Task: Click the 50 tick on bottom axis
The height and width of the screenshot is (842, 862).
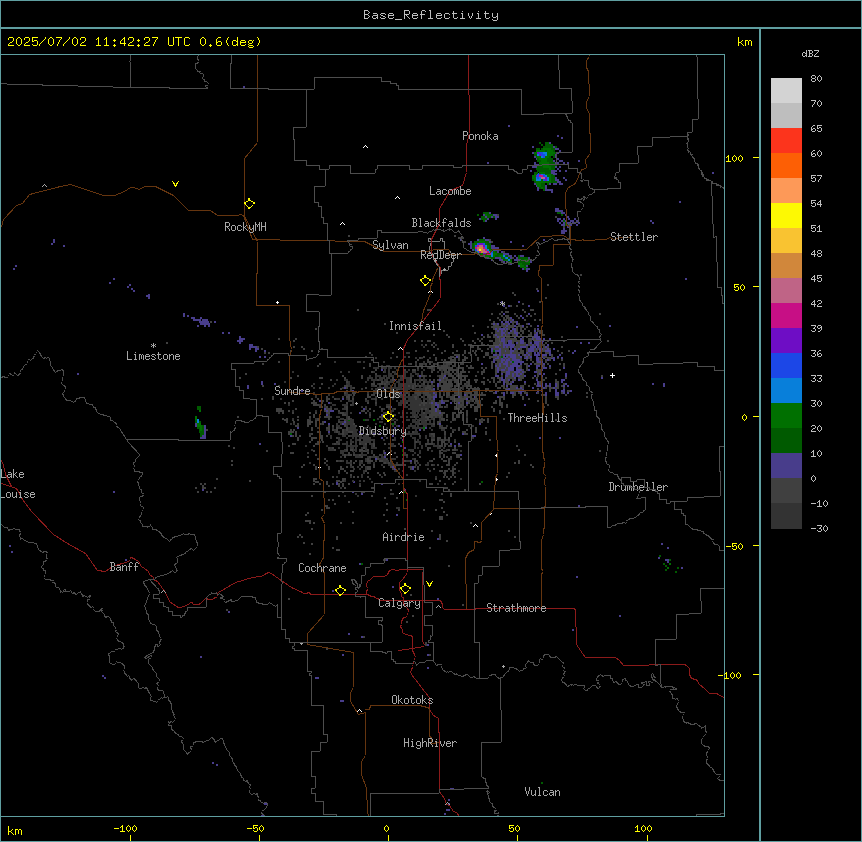Action: [514, 828]
